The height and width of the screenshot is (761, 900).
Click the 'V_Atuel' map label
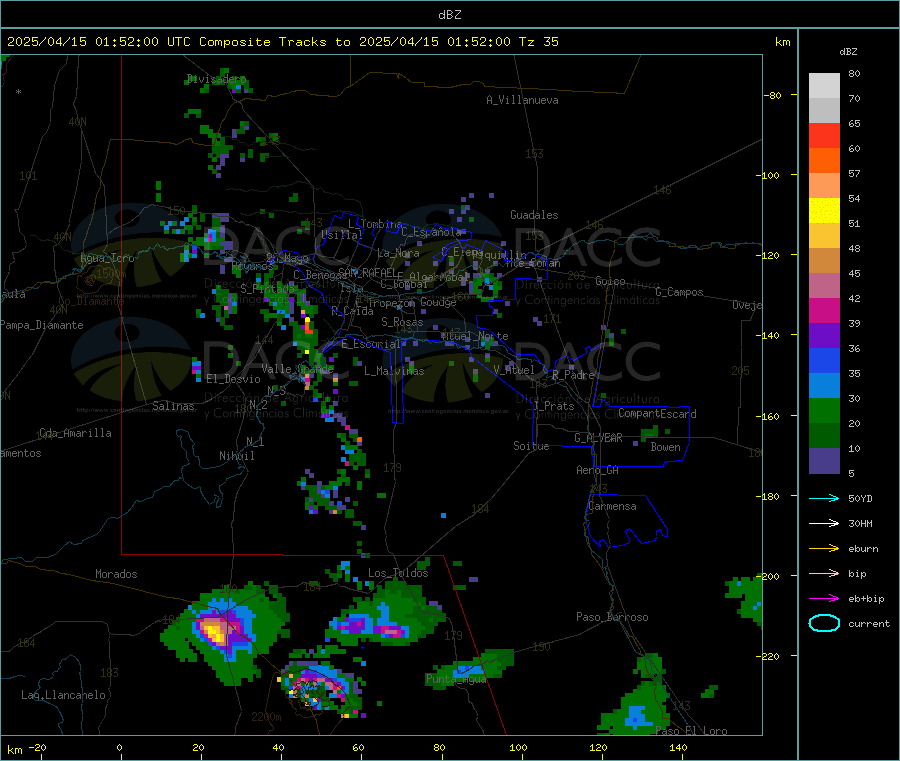514,370
